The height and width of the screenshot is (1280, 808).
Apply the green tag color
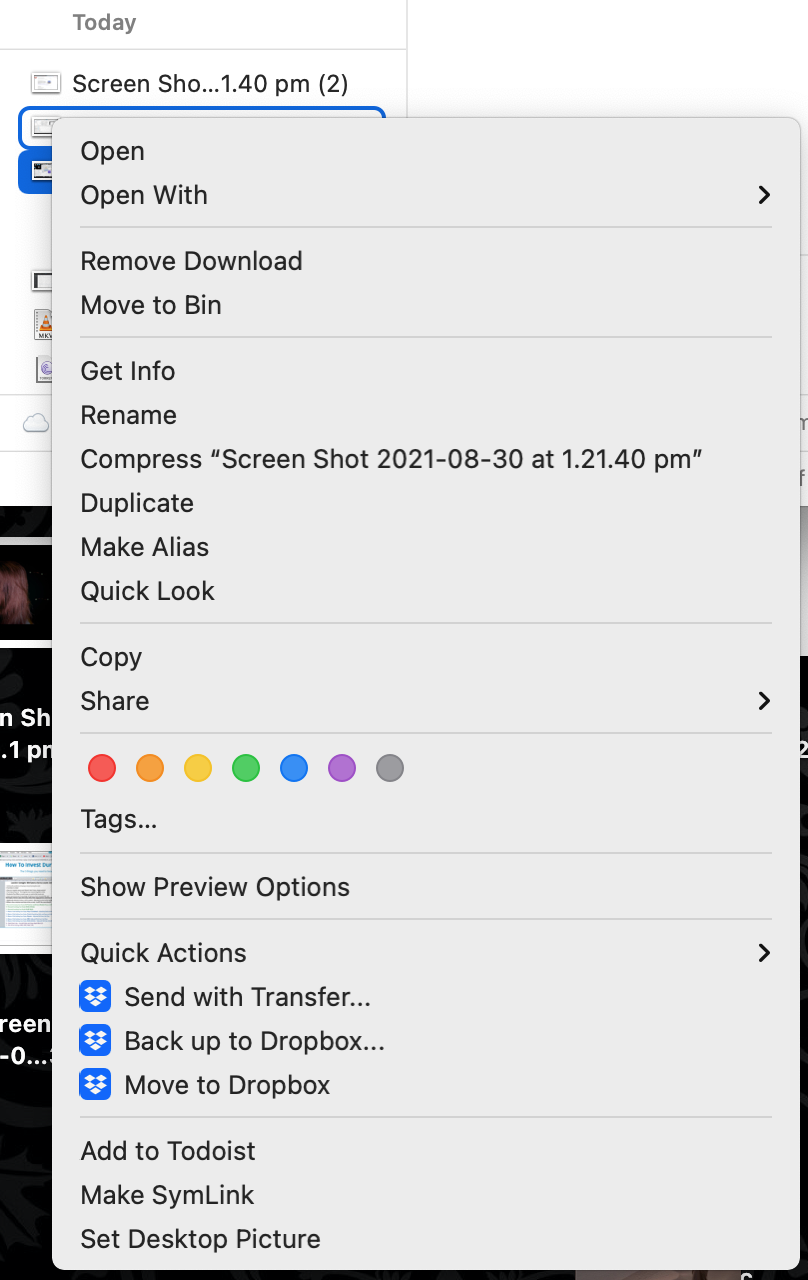pos(246,768)
